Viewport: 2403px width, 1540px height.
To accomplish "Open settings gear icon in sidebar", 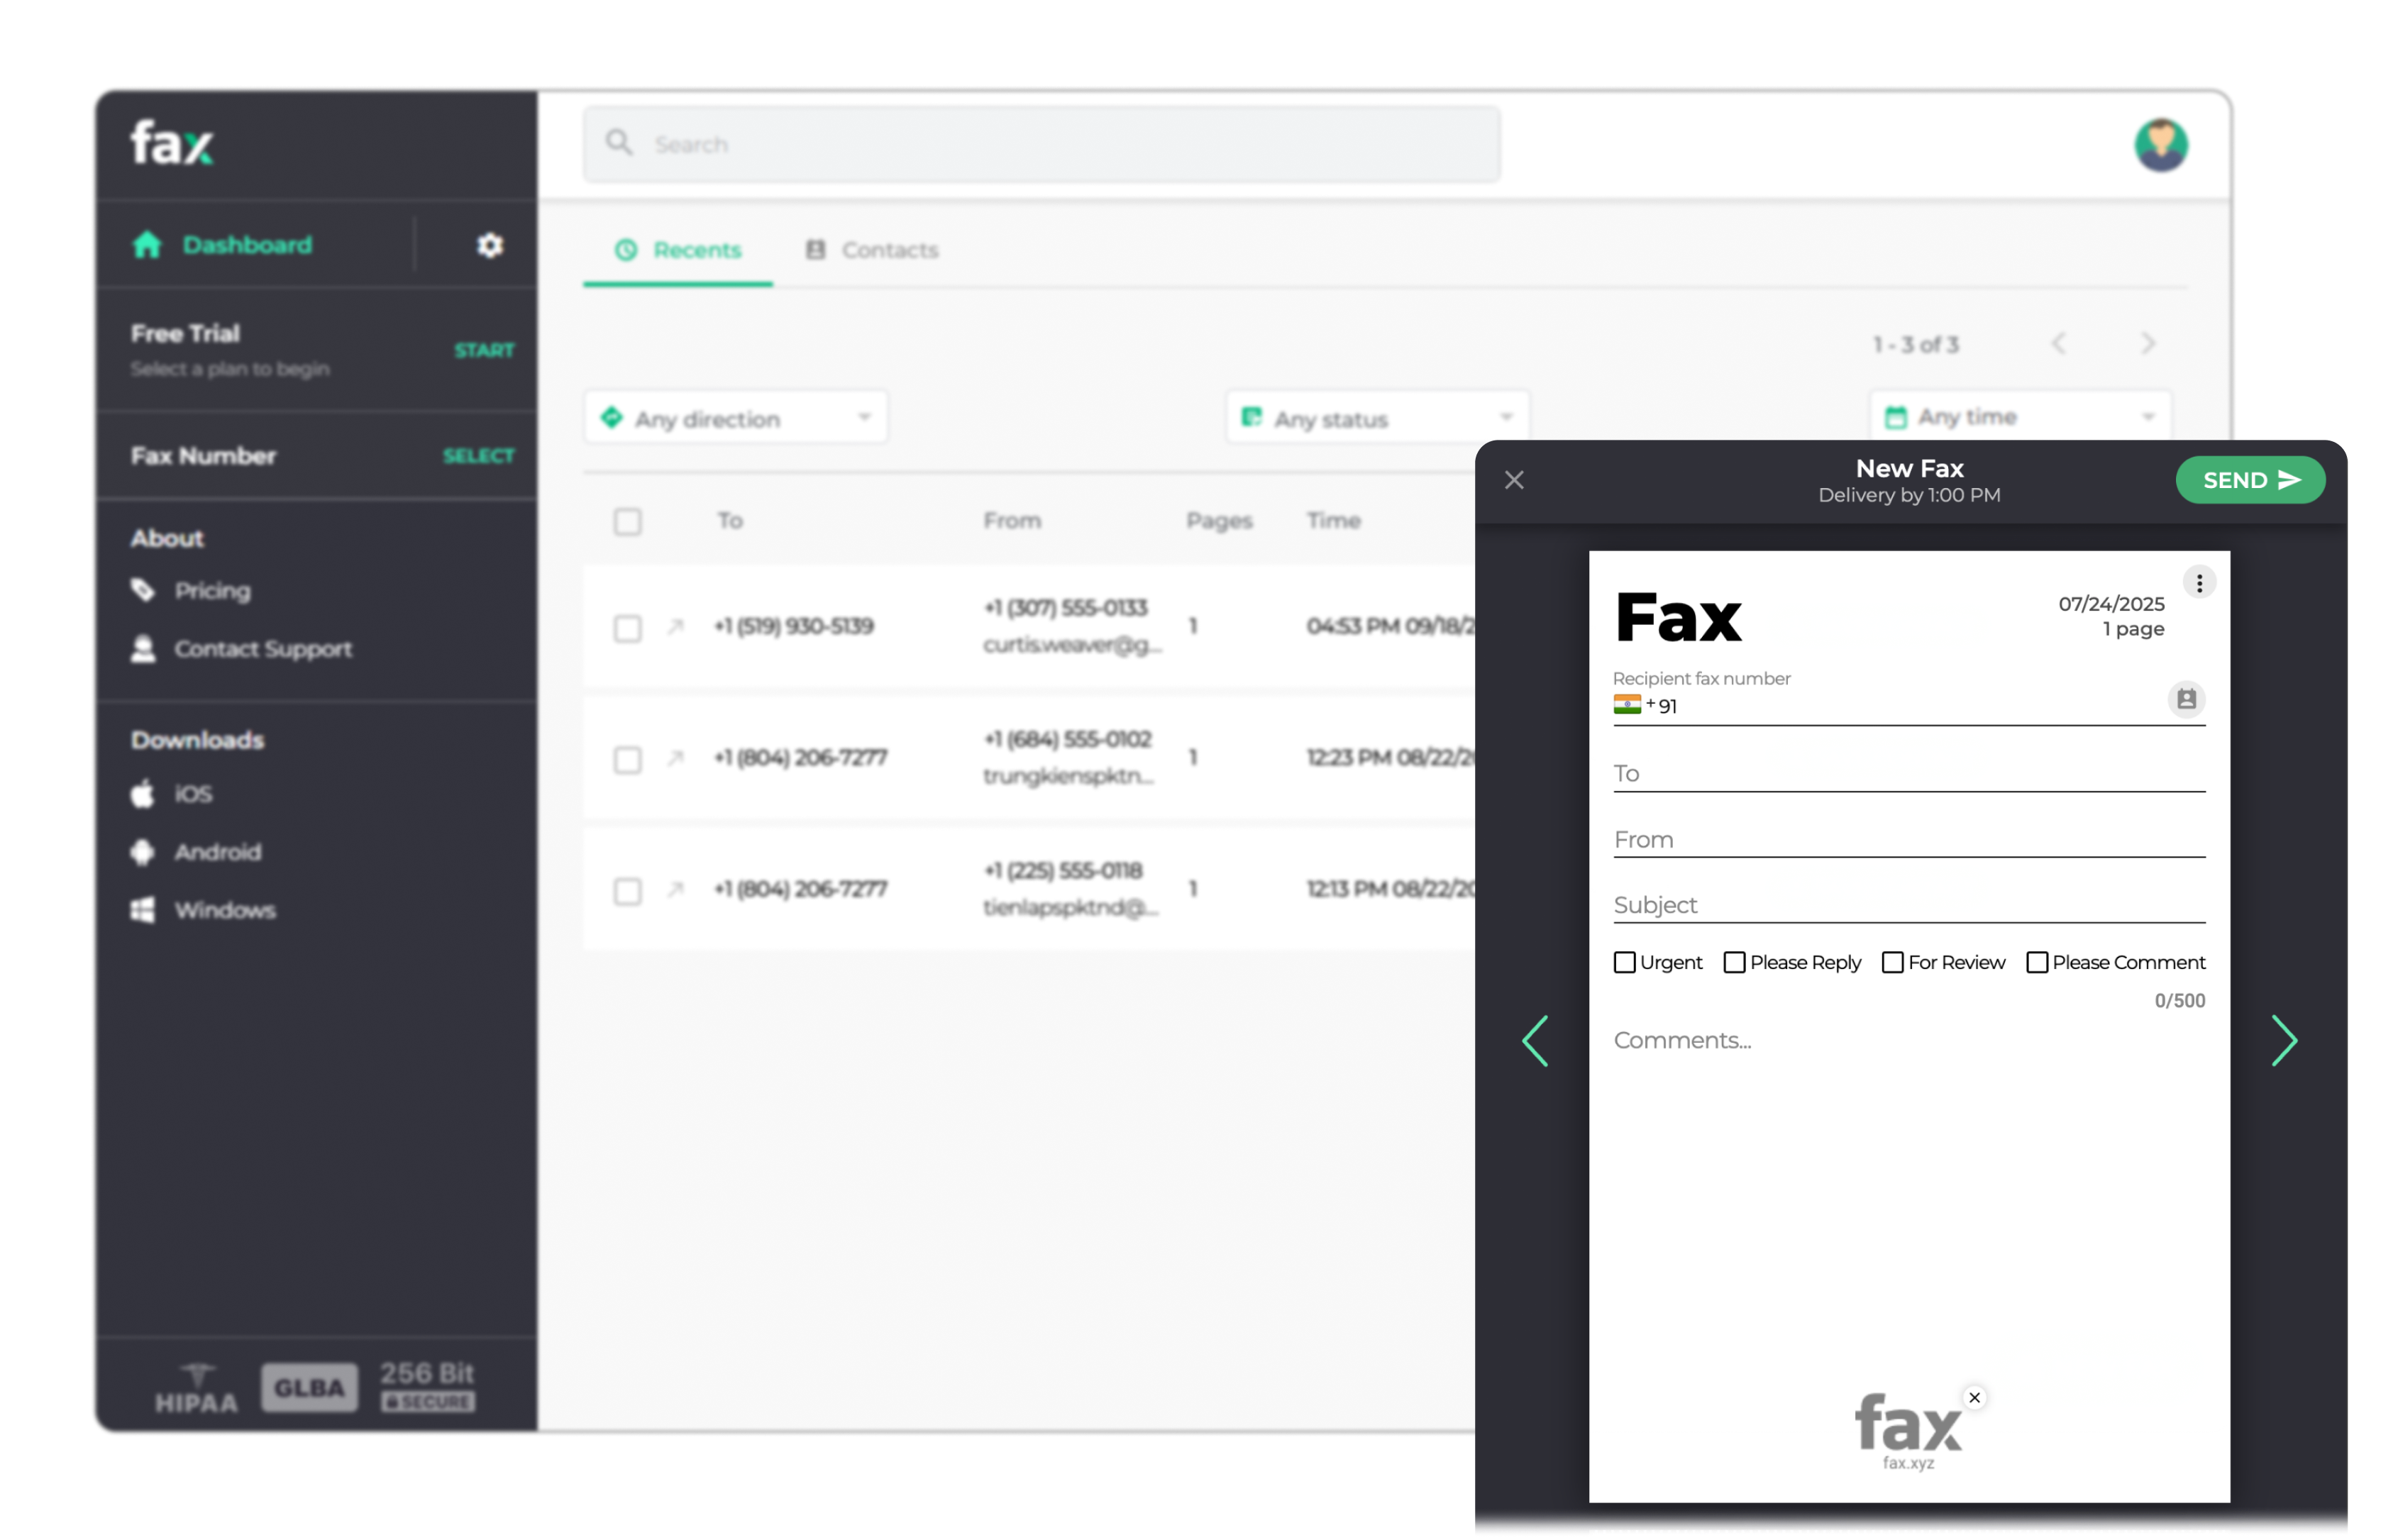I will (489, 245).
